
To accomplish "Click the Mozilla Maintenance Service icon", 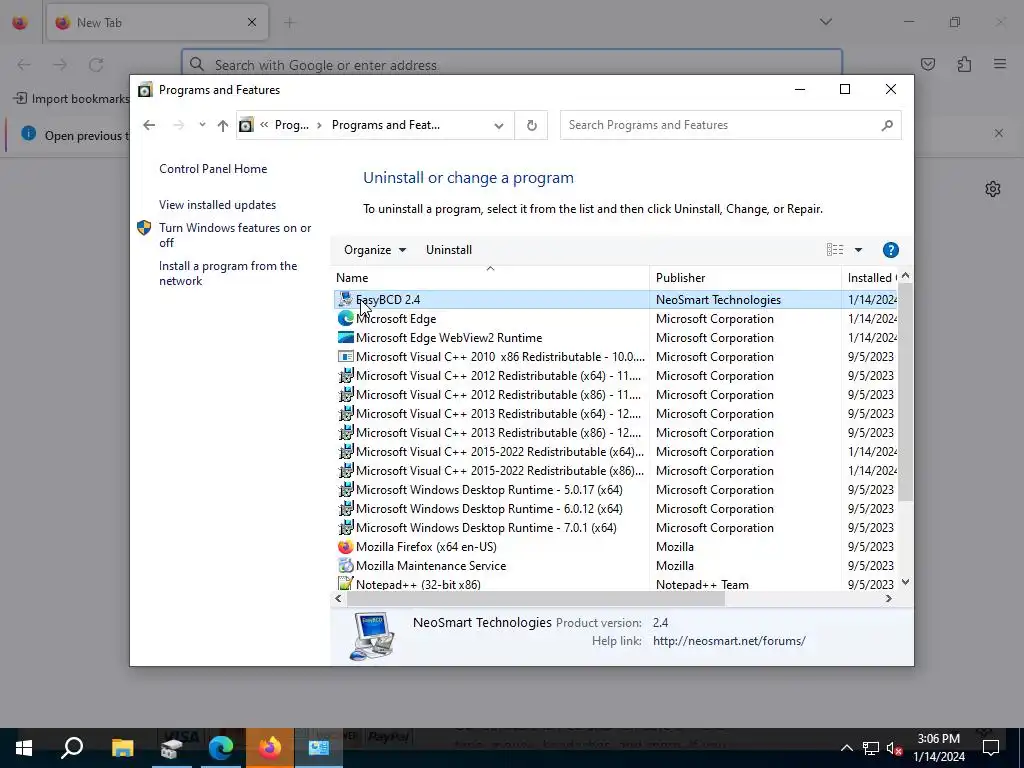I will (345, 566).
